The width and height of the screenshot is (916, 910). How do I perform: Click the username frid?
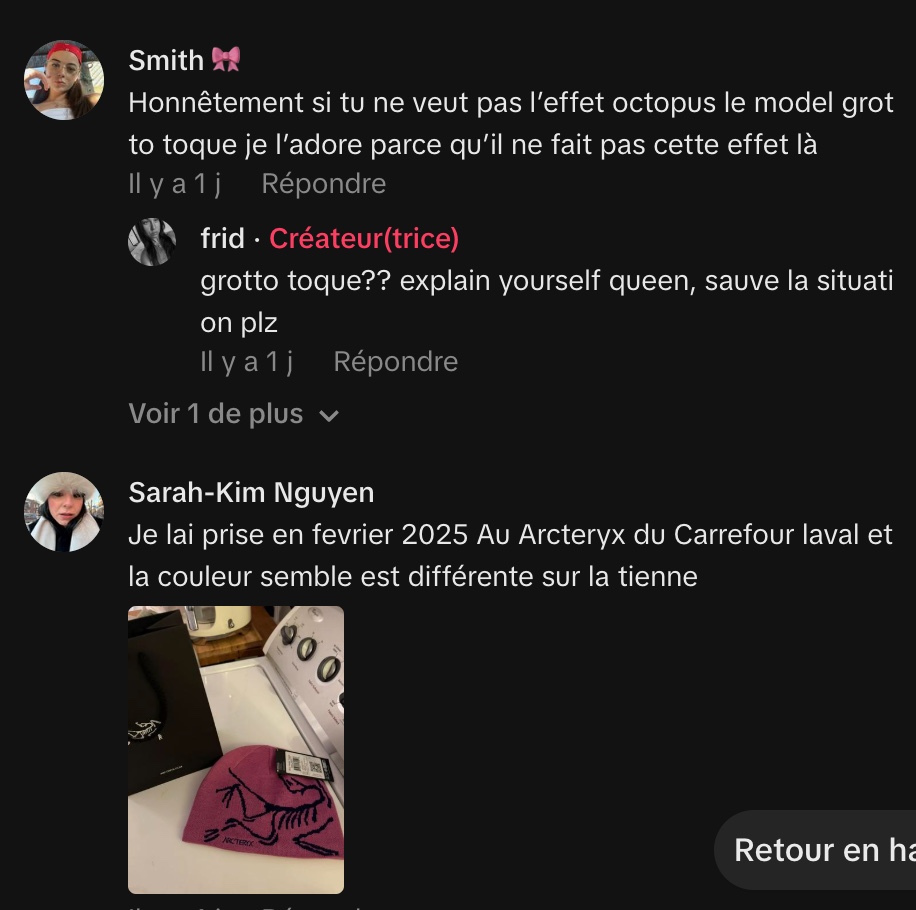click(x=222, y=238)
